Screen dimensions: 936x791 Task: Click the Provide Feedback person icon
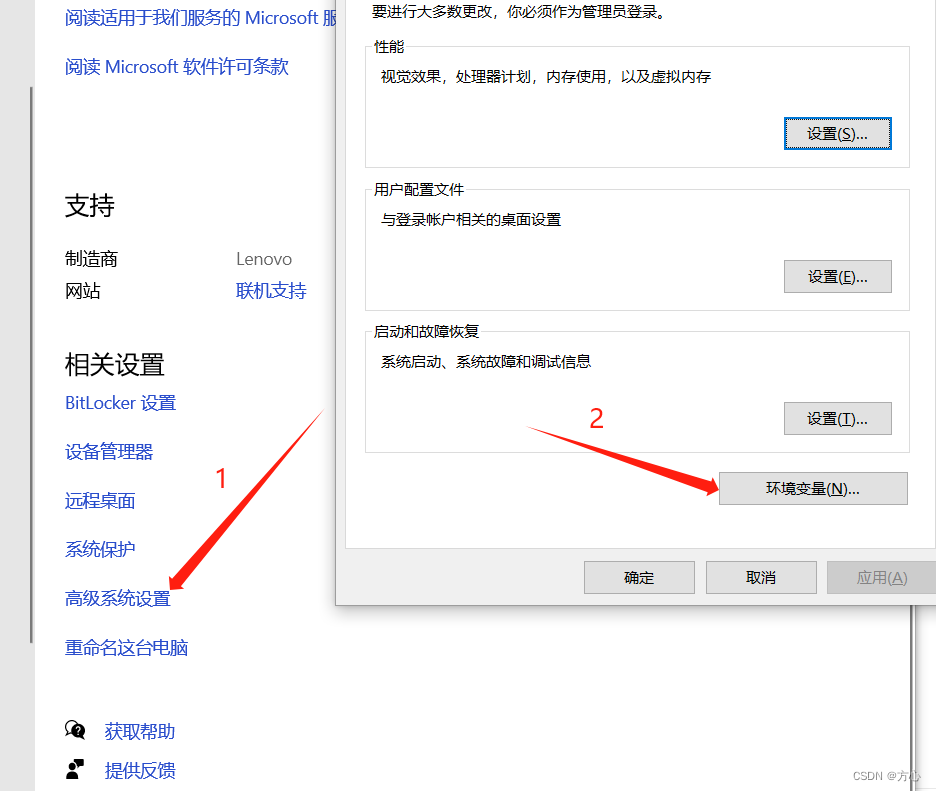[x=77, y=769]
